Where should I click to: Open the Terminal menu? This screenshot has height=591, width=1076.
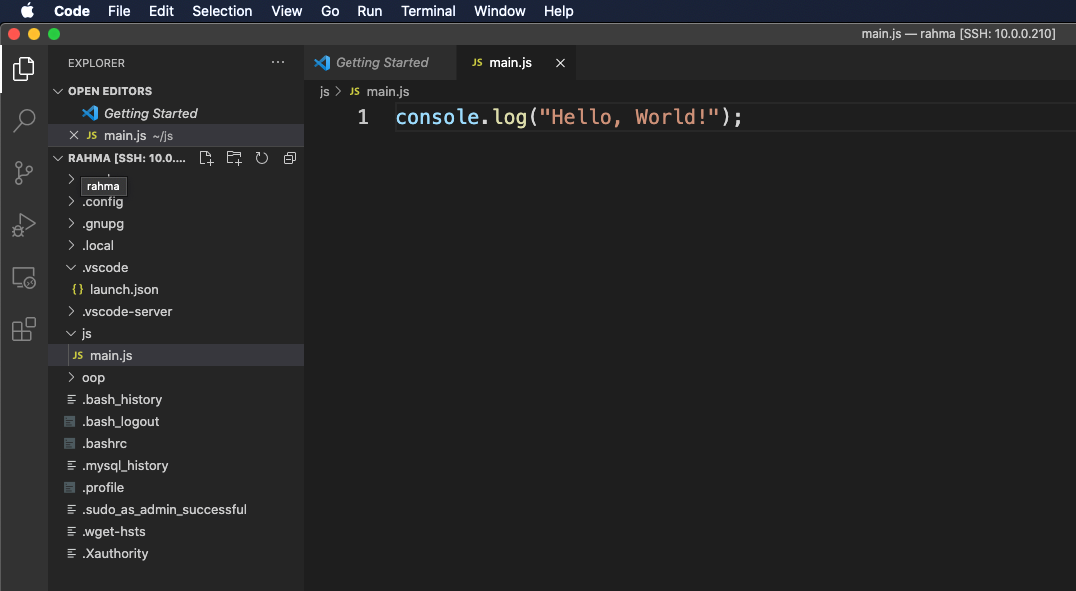coord(428,11)
